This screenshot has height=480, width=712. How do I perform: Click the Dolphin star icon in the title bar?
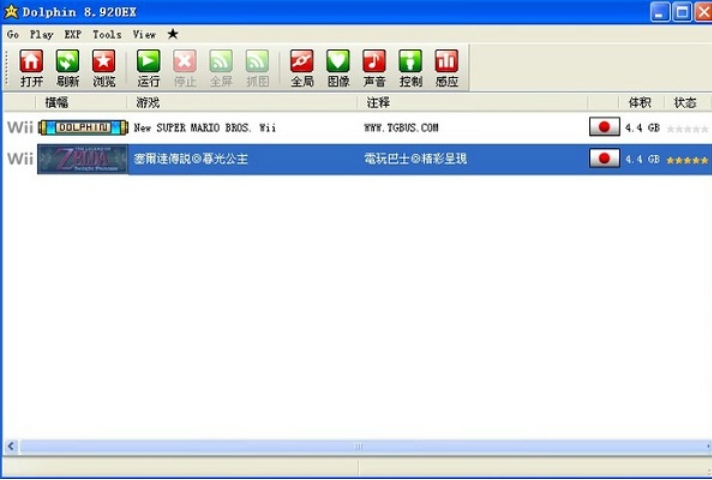point(11,12)
